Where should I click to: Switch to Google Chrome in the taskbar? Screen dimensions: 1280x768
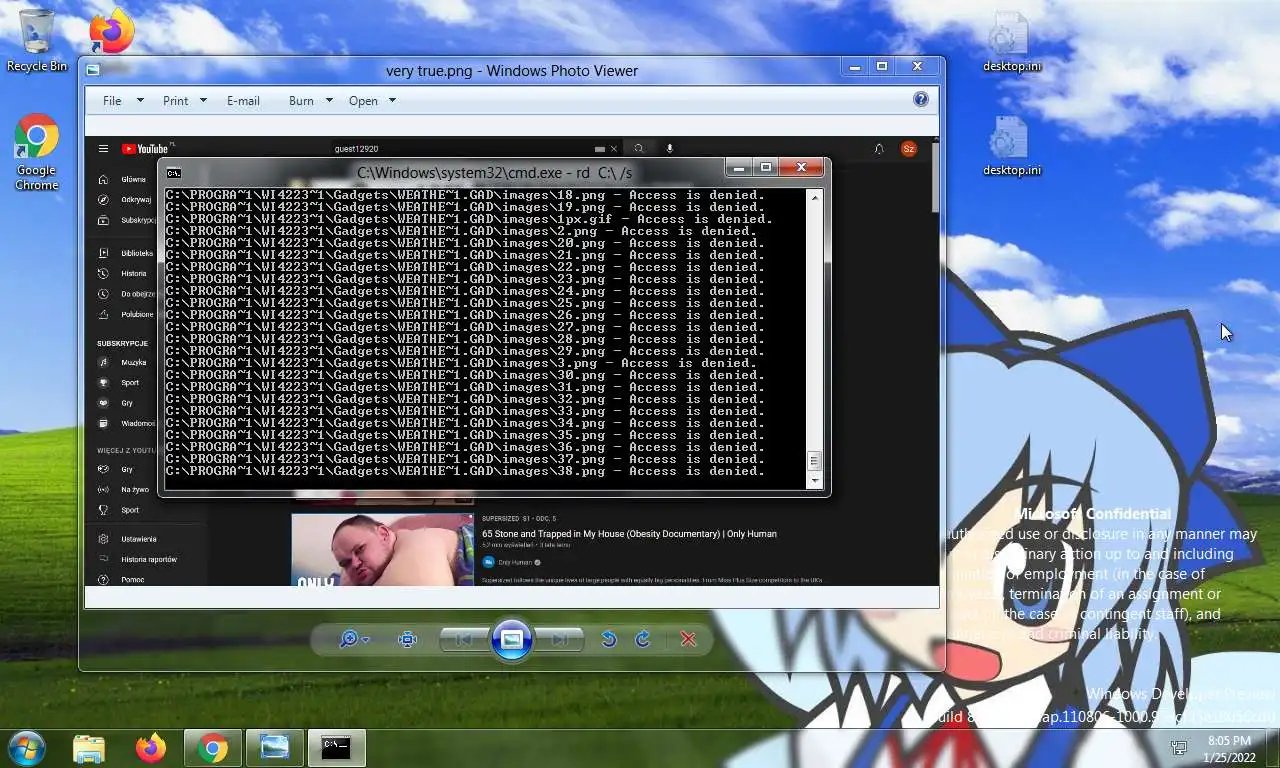[x=212, y=748]
